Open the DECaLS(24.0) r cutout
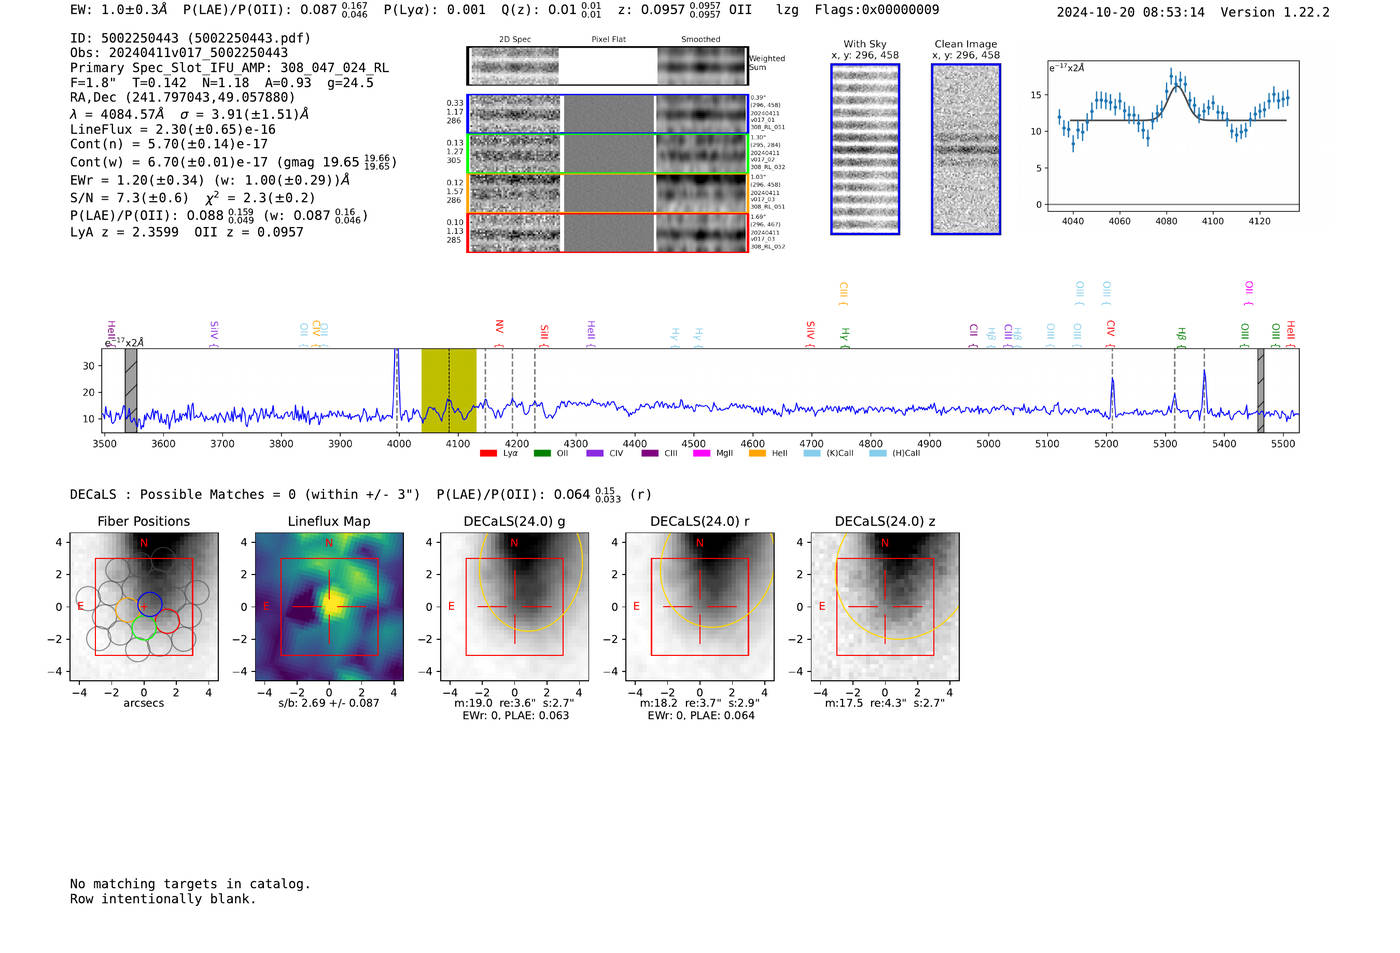The width and height of the screenshot is (1400, 953). (x=700, y=607)
